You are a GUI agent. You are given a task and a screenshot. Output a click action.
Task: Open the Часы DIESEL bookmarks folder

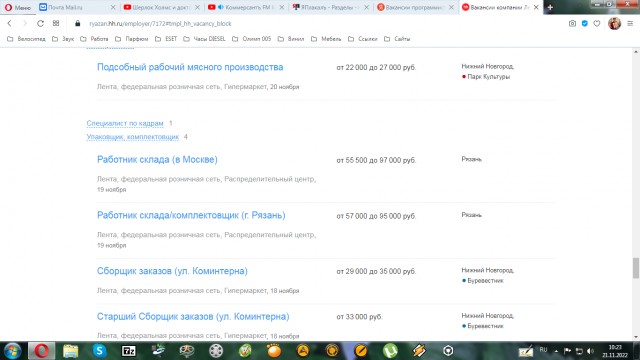(x=204, y=39)
